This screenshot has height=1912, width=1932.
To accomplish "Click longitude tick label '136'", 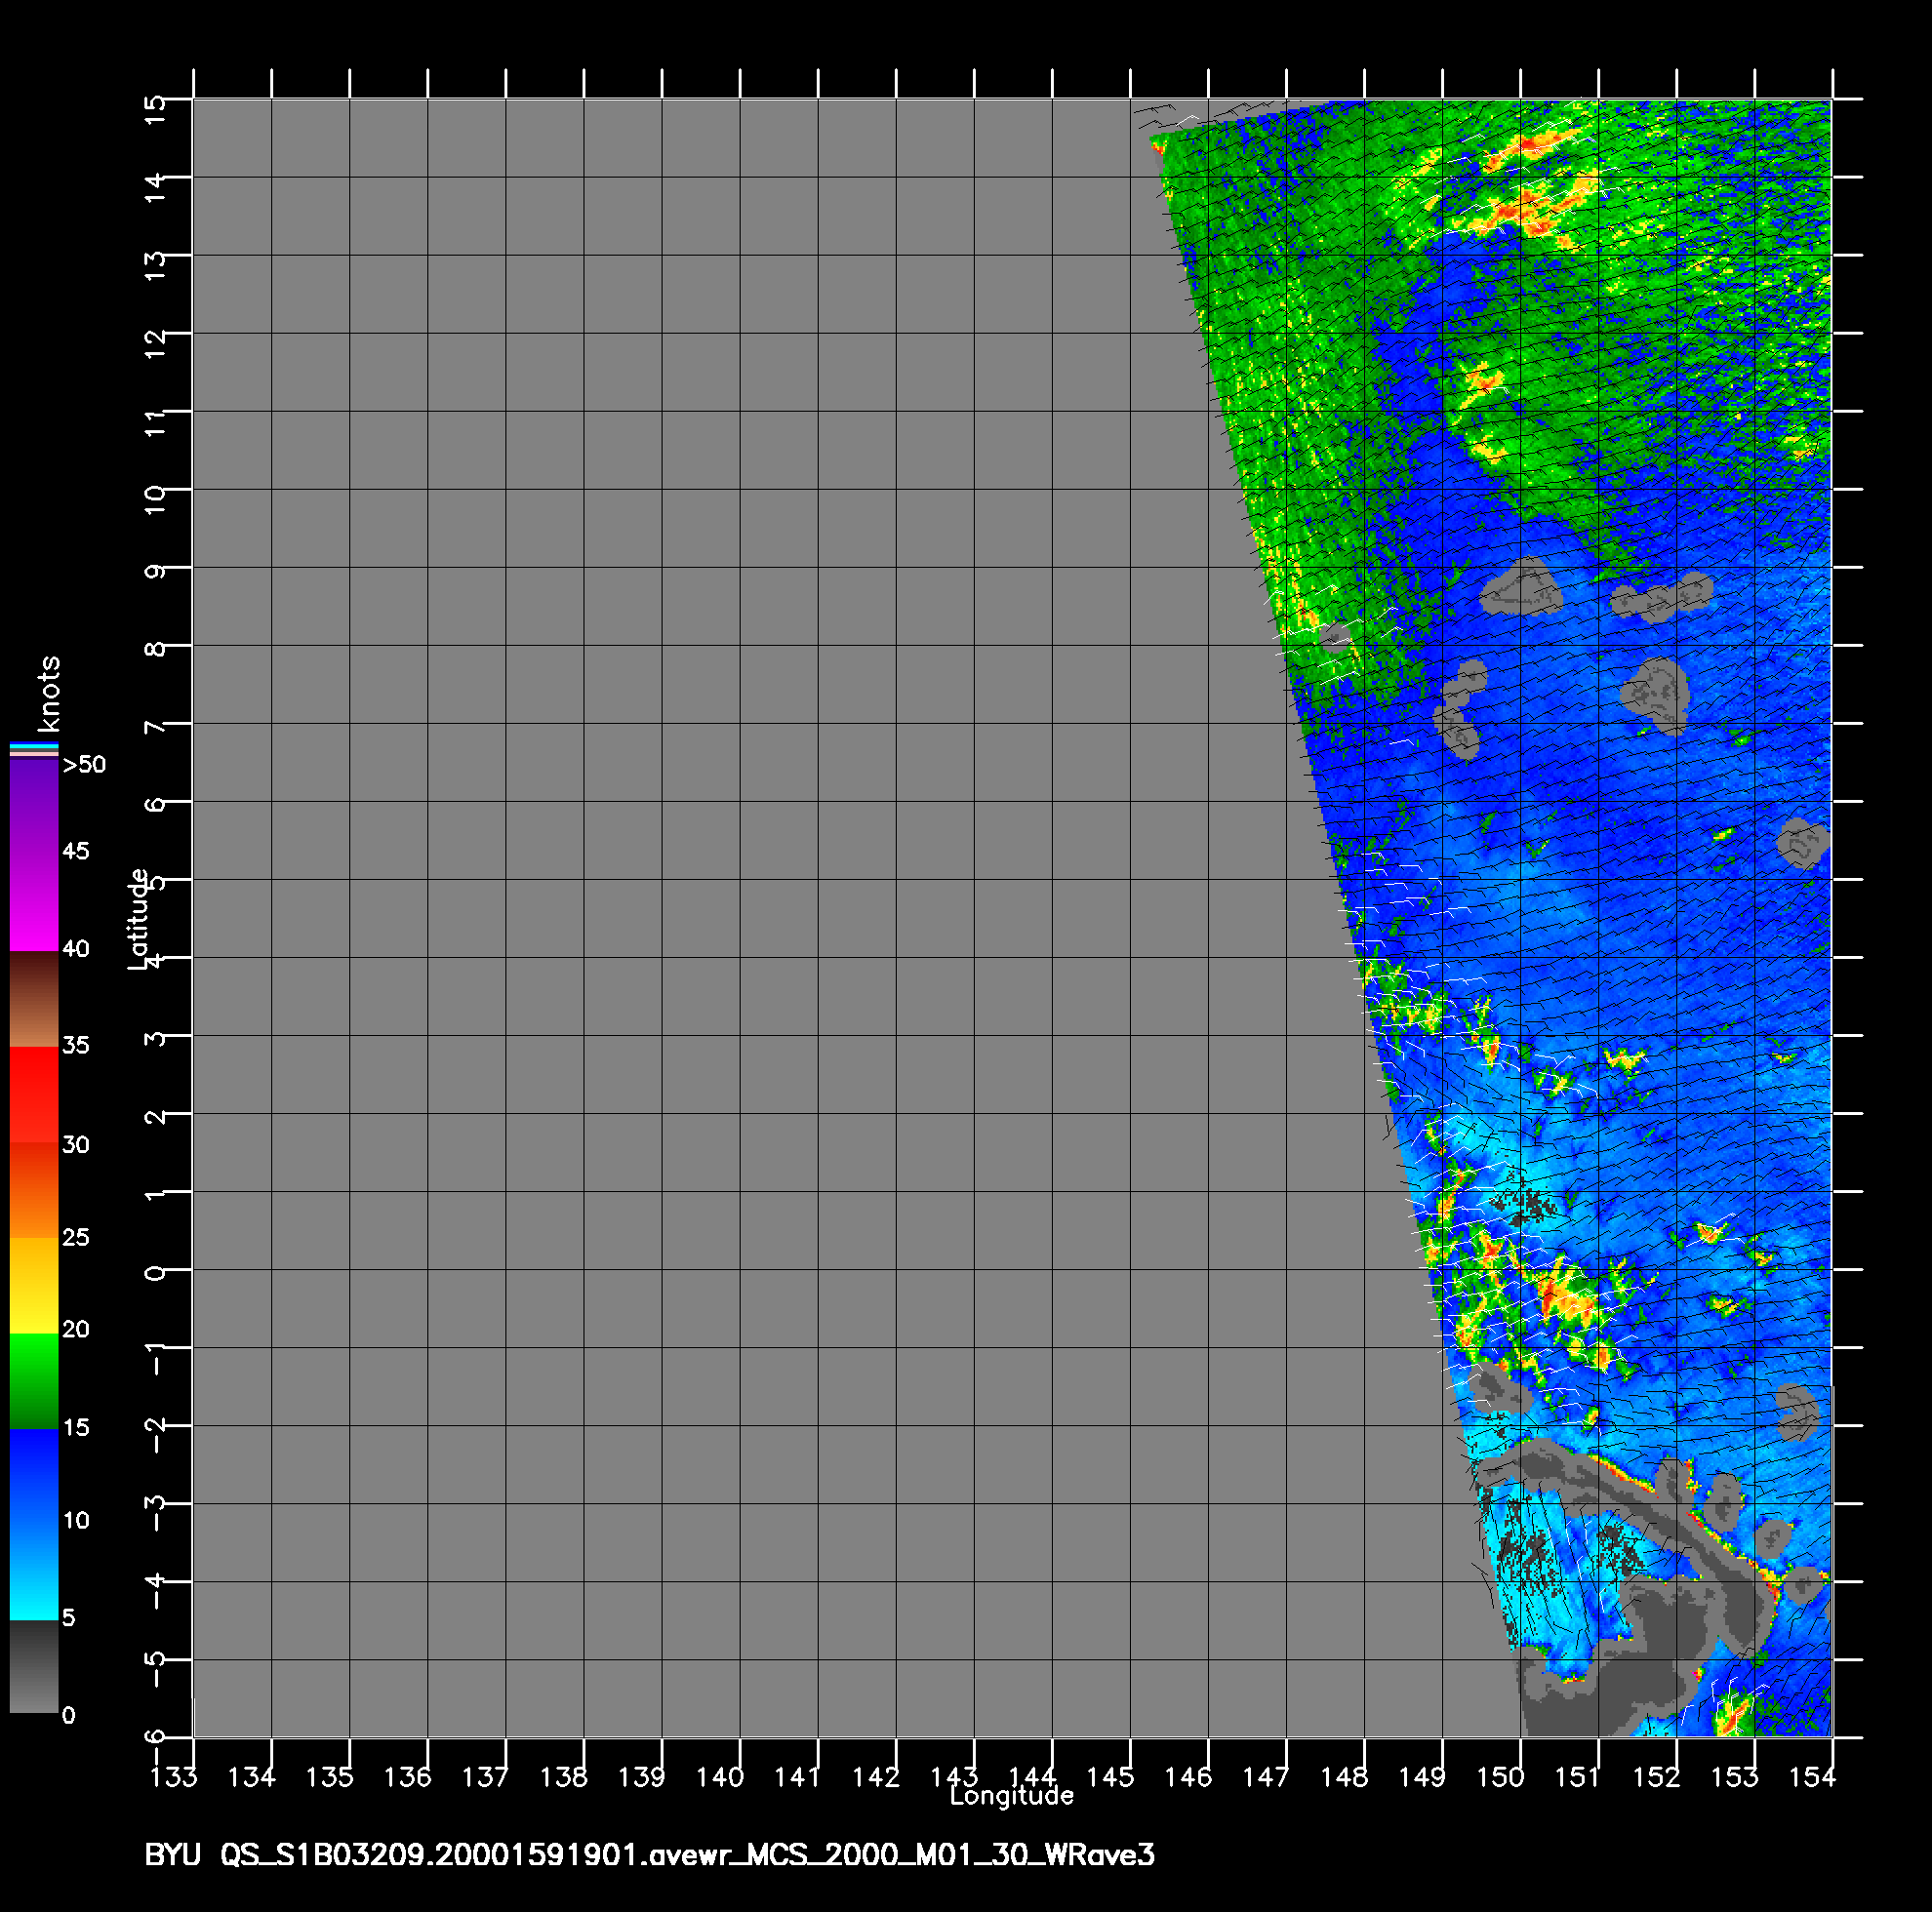I will (x=407, y=1777).
